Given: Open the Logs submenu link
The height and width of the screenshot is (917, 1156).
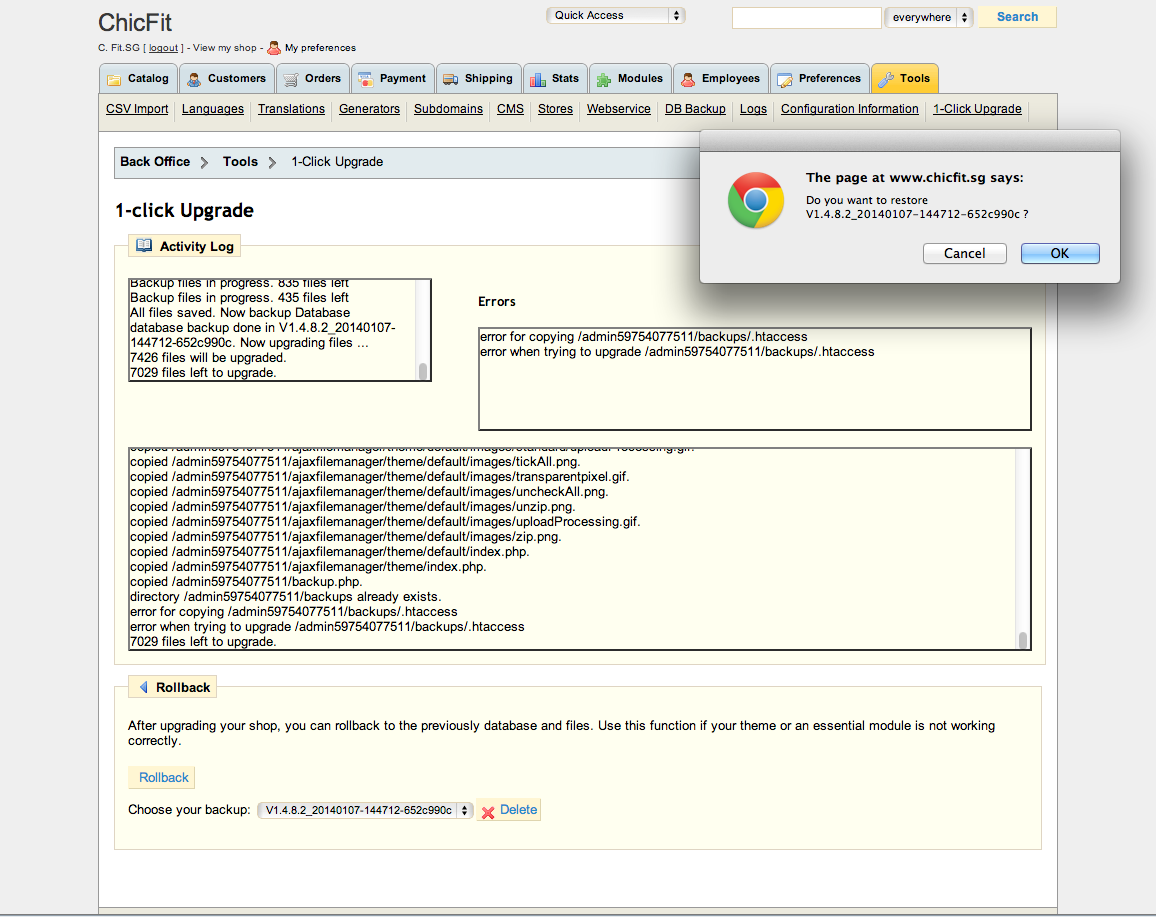Looking at the screenshot, I should pos(753,109).
